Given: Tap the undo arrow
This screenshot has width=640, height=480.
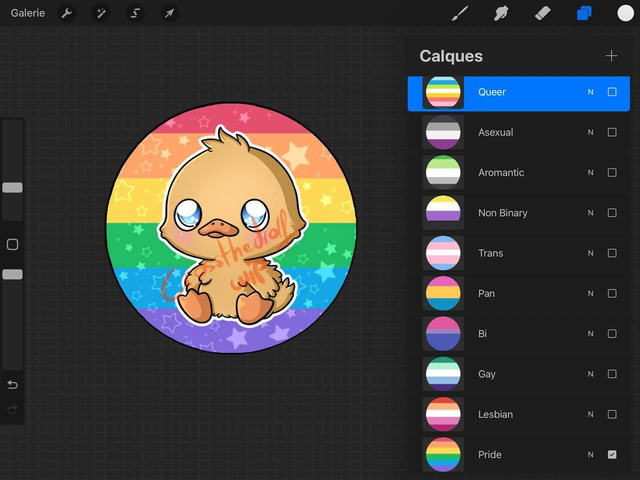Looking at the screenshot, I should coord(12,384).
